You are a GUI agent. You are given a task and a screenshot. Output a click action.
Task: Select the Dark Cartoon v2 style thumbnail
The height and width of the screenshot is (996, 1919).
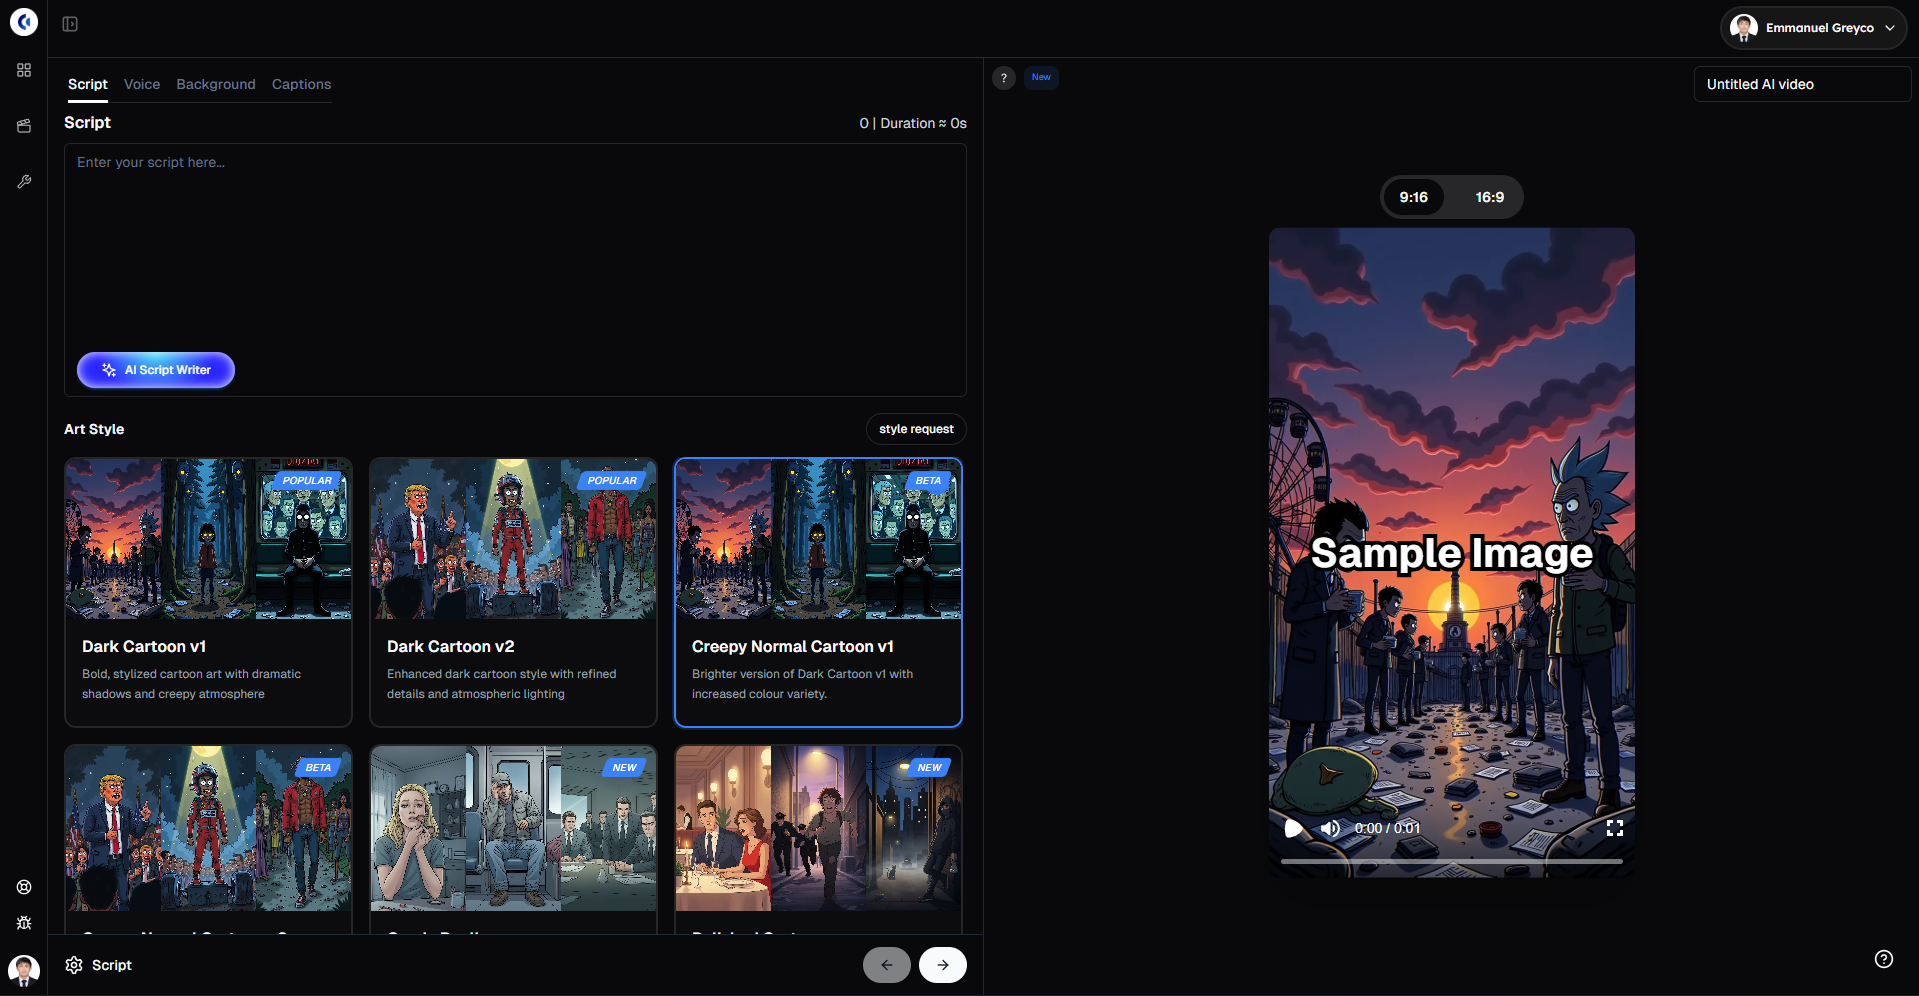(x=513, y=539)
